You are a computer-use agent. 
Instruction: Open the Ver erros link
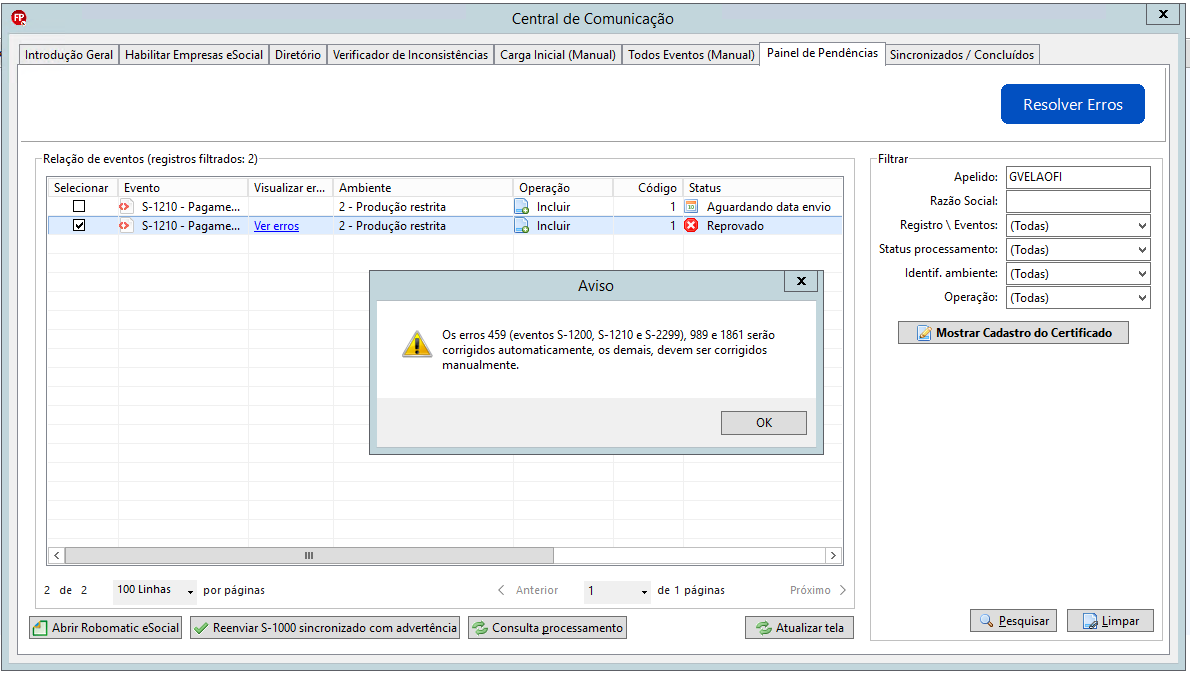click(x=276, y=226)
